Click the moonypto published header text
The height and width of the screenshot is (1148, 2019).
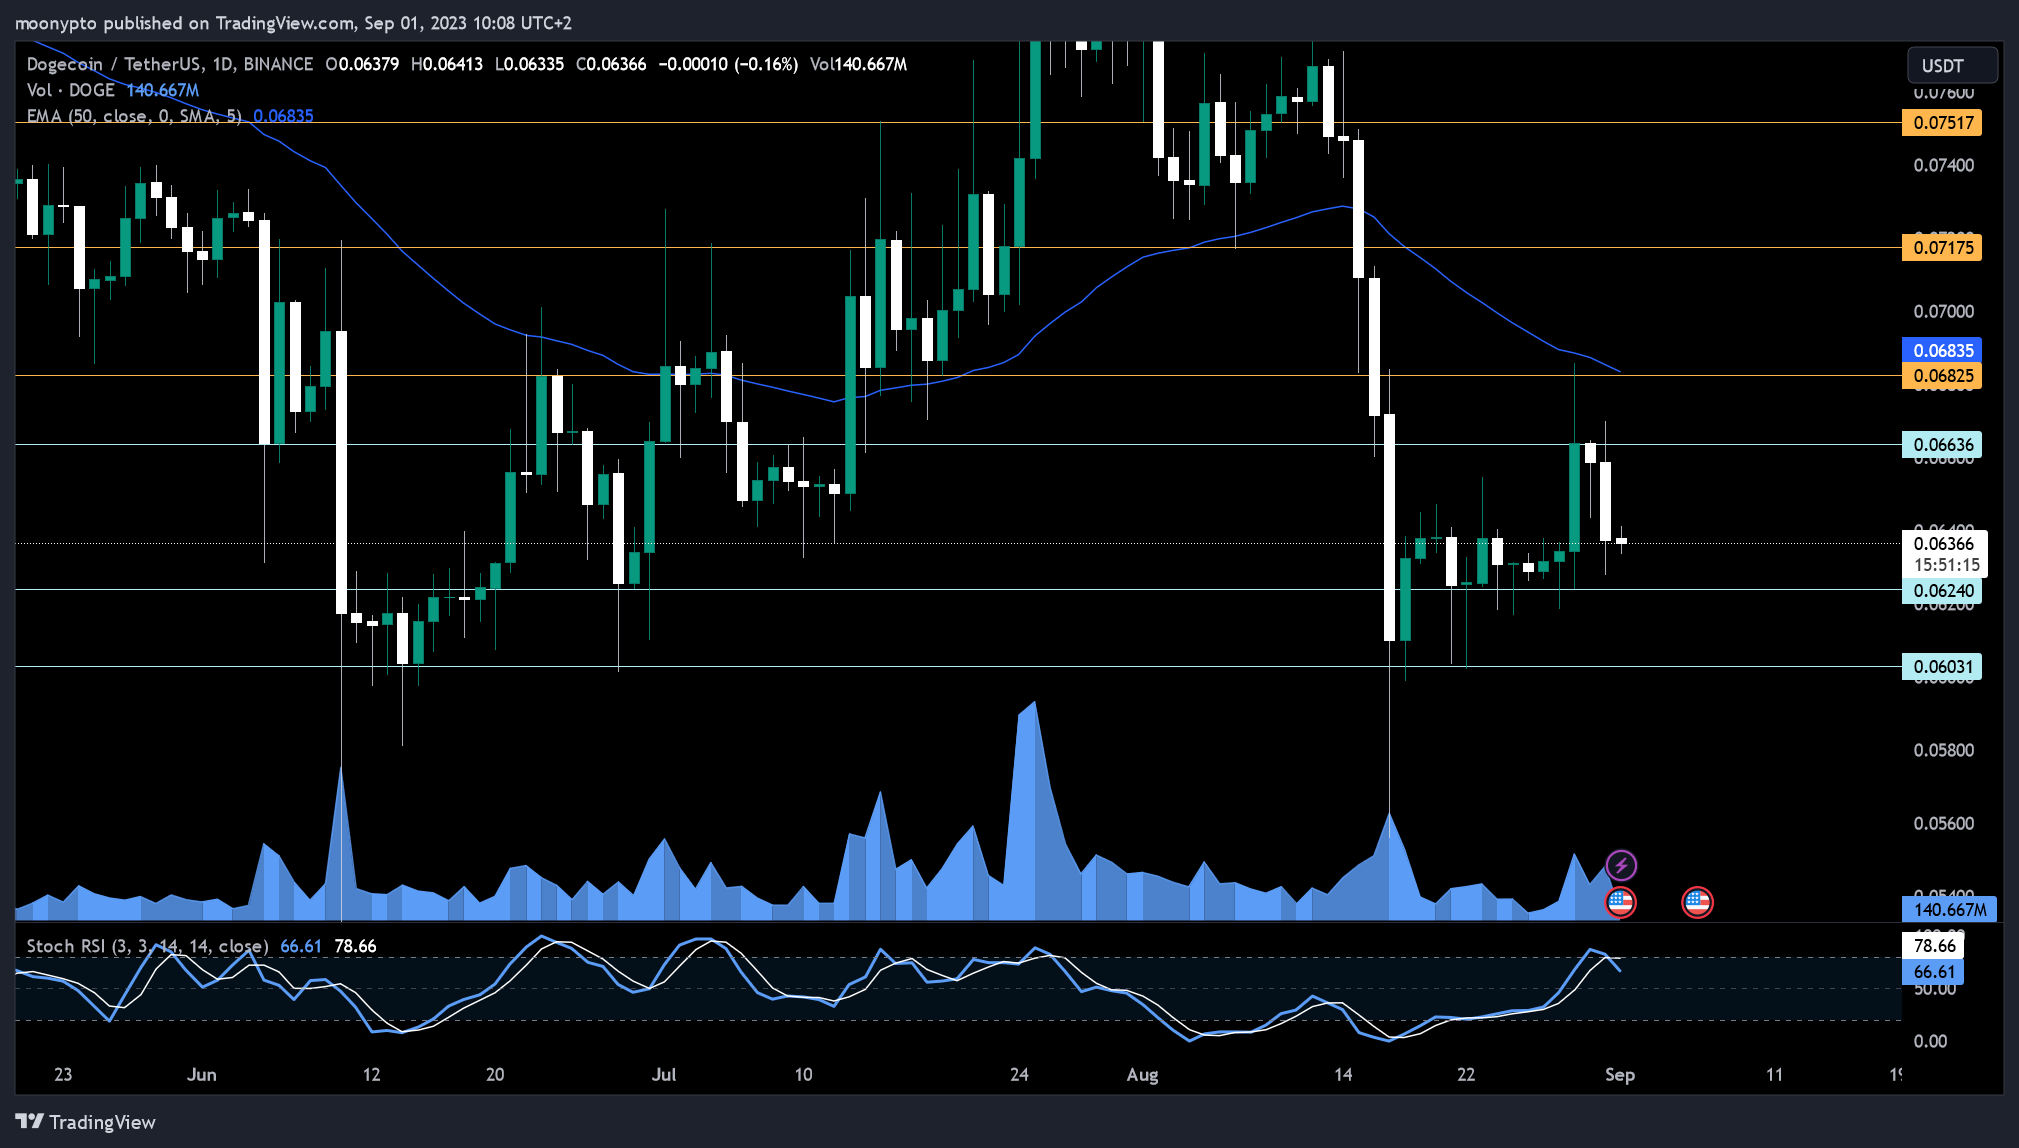pos(293,22)
